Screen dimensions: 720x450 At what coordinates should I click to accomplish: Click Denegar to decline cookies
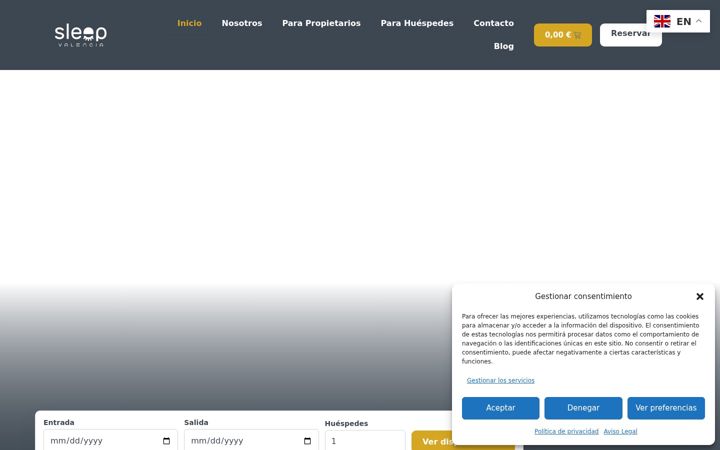pos(583,408)
